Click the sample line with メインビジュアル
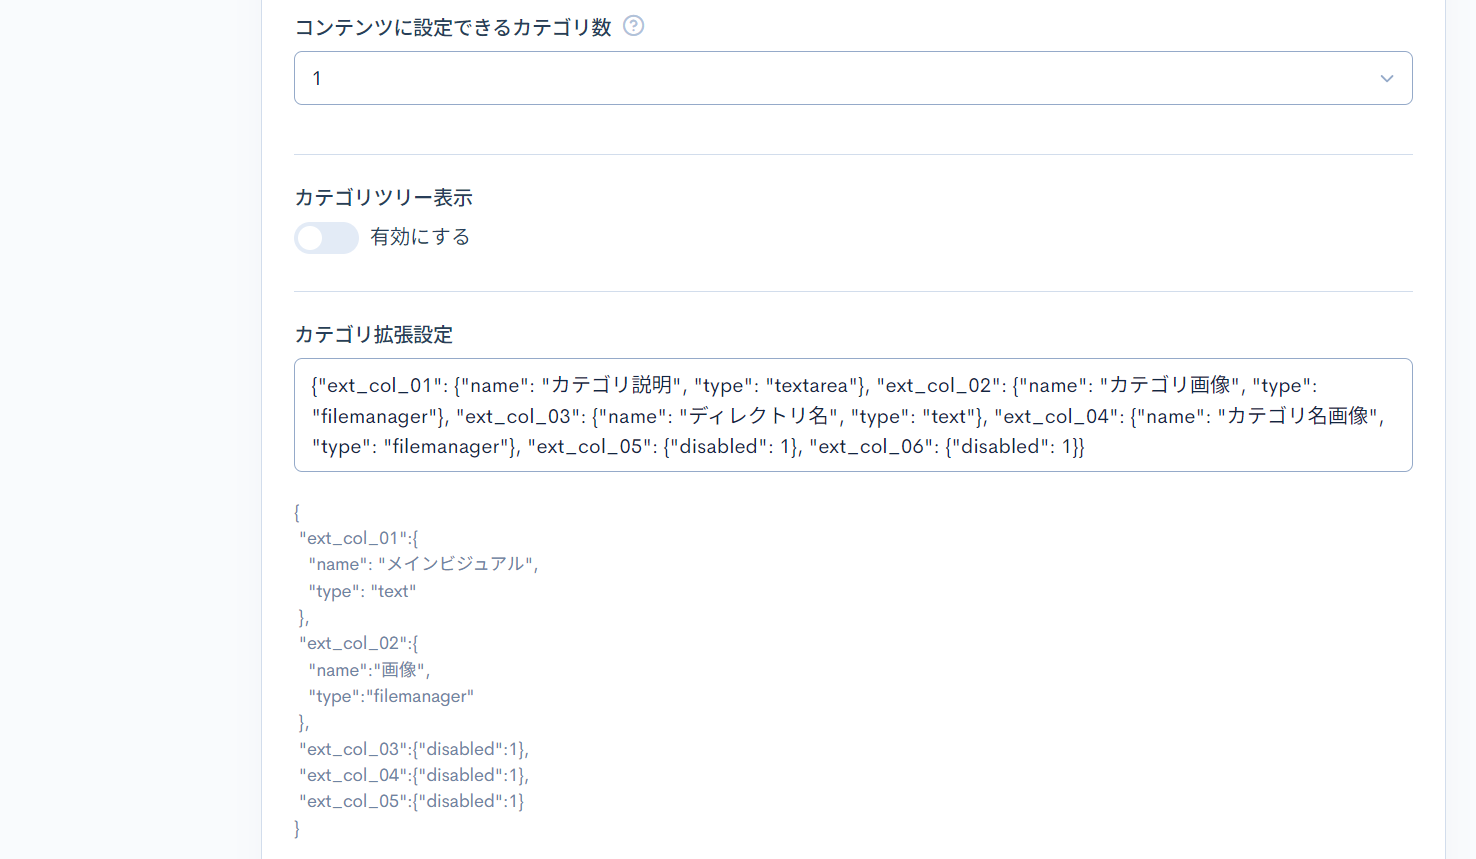1476x859 pixels. coord(423,564)
